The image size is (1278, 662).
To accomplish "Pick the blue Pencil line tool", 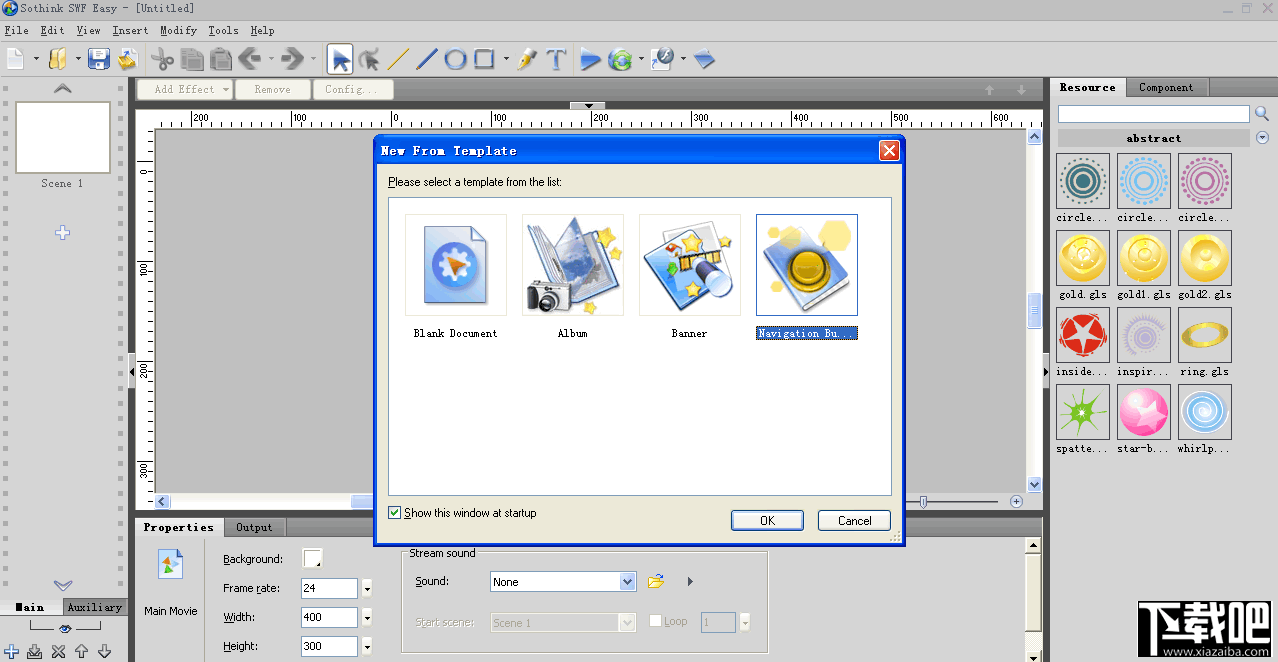I will [427, 59].
